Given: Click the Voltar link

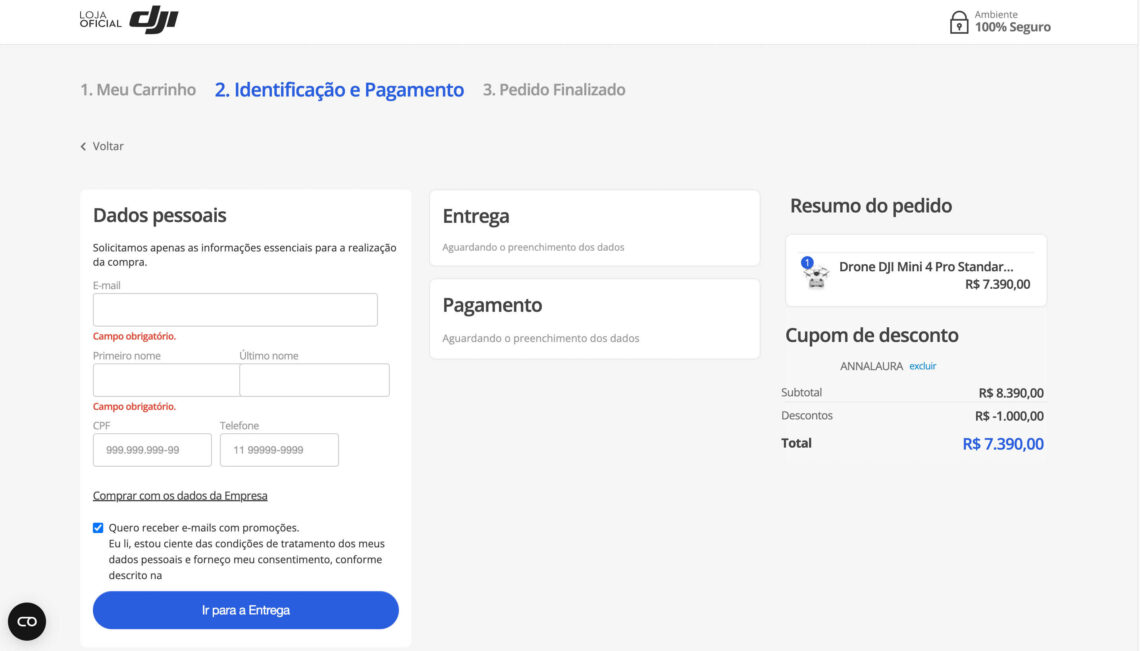Looking at the screenshot, I should (x=108, y=146).
